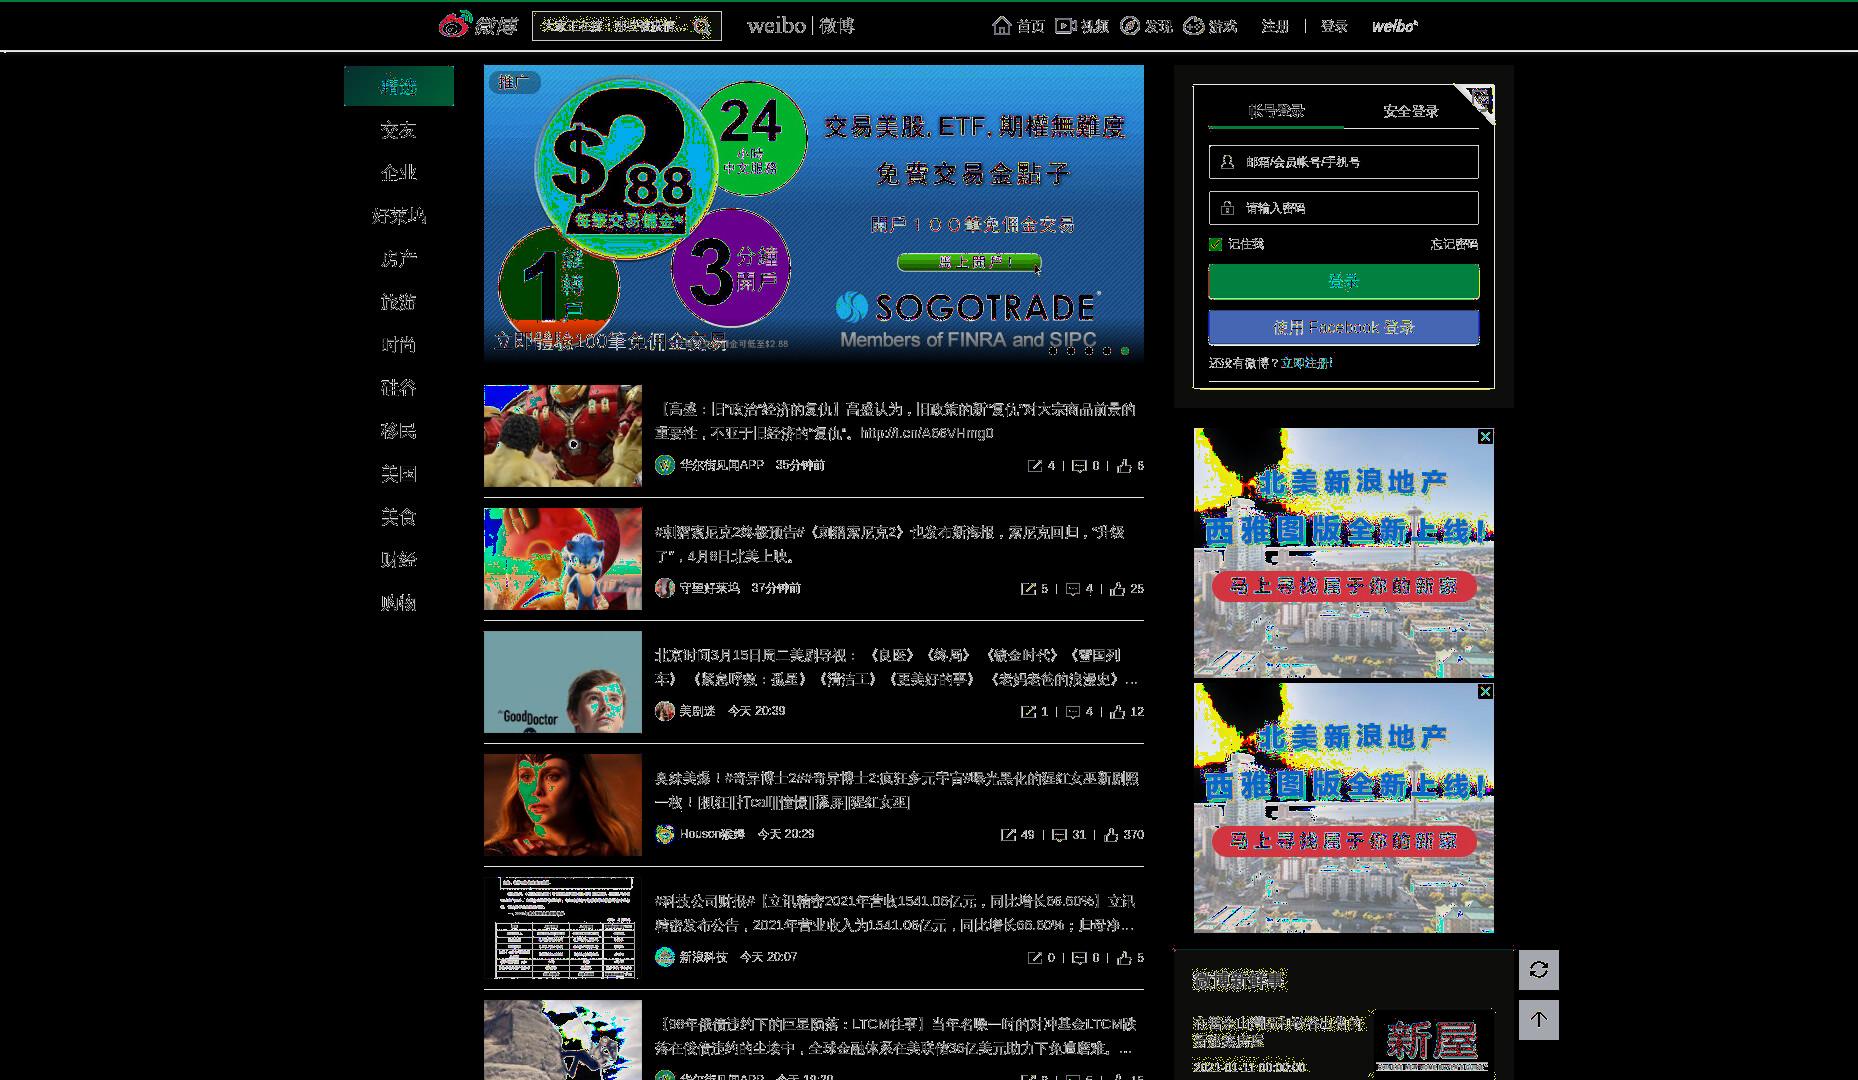
Task: Select 好莱坞 in the sidebar
Action: coord(398,216)
